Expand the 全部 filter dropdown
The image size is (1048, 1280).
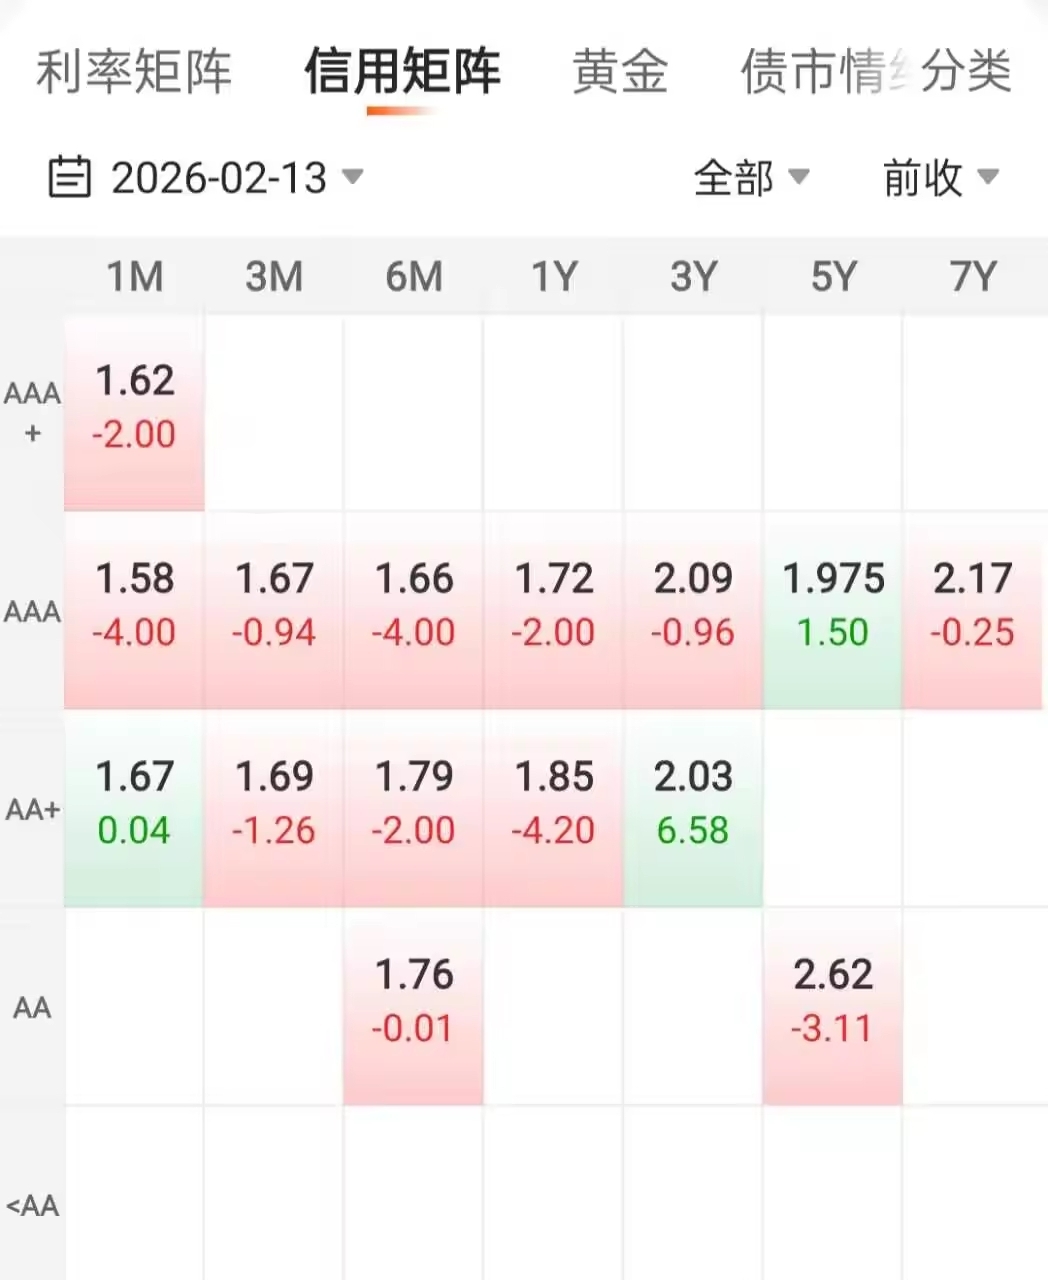click(x=751, y=178)
